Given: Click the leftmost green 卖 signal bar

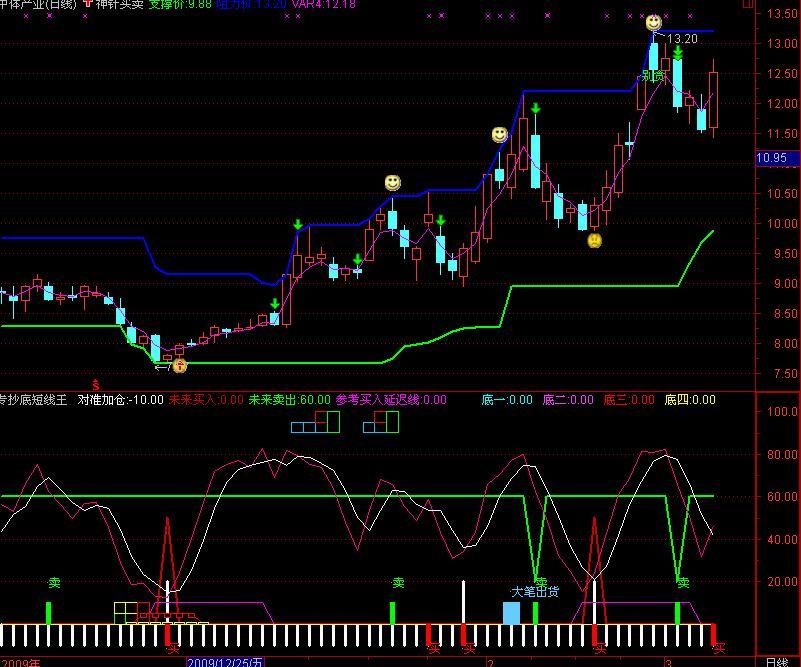Looking at the screenshot, I should coord(48,612).
